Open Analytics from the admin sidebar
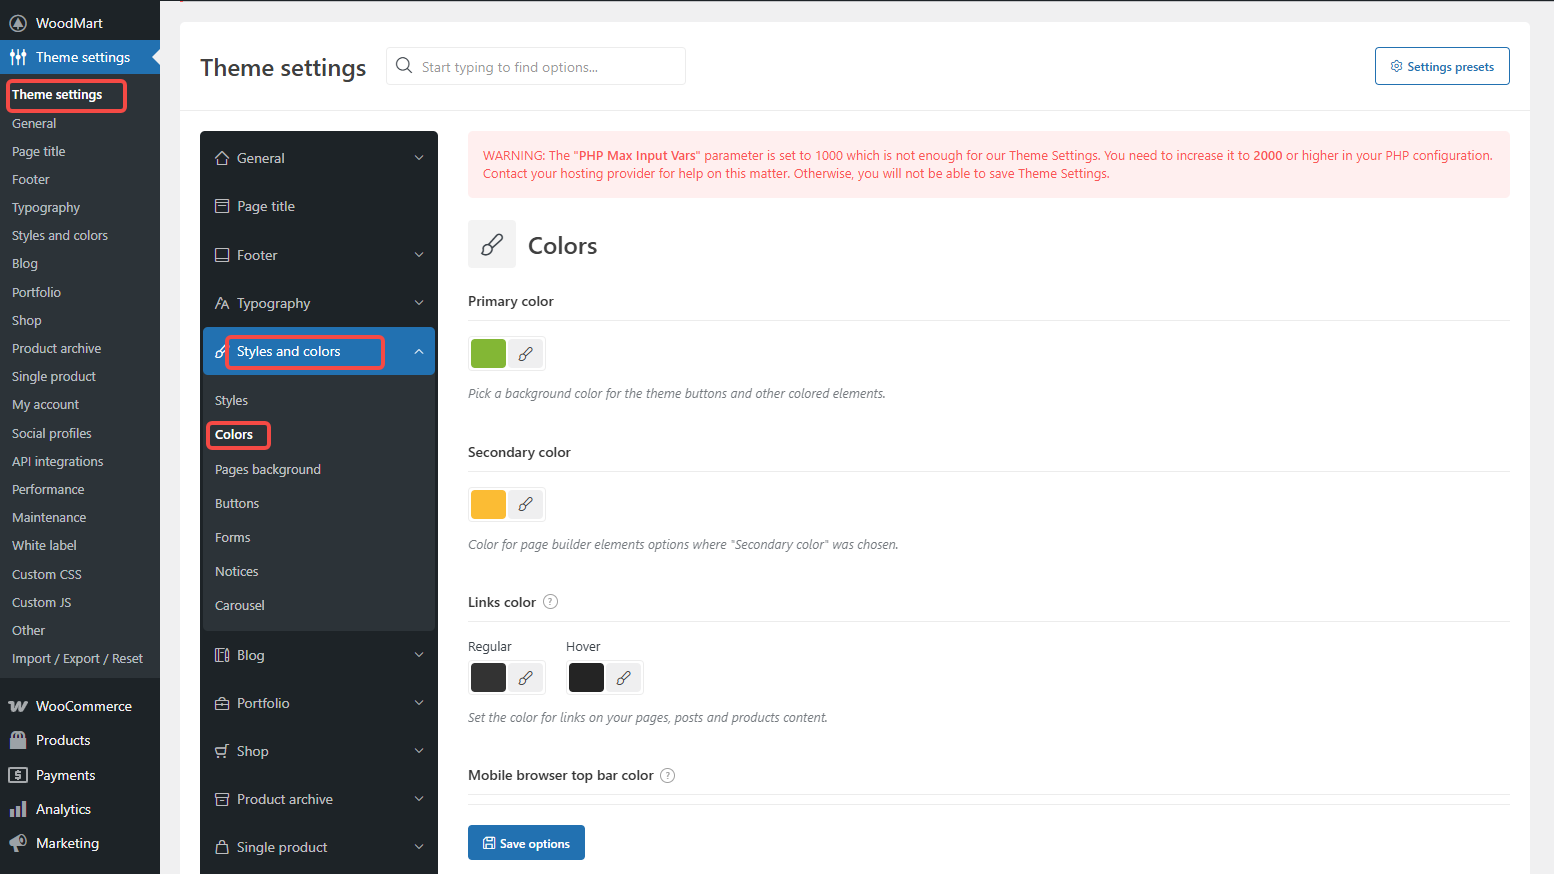The width and height of the screenshot is (1554, 874). (x=63, y=809)
